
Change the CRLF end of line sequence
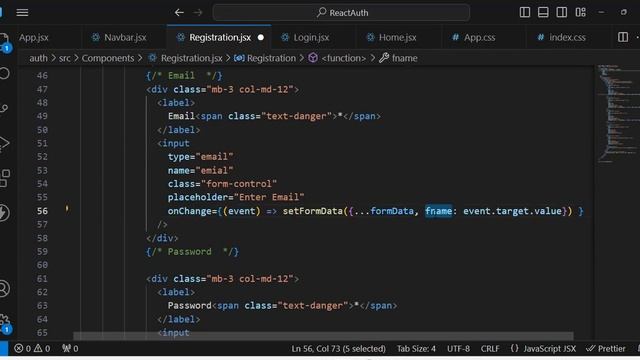pos(490,349)
